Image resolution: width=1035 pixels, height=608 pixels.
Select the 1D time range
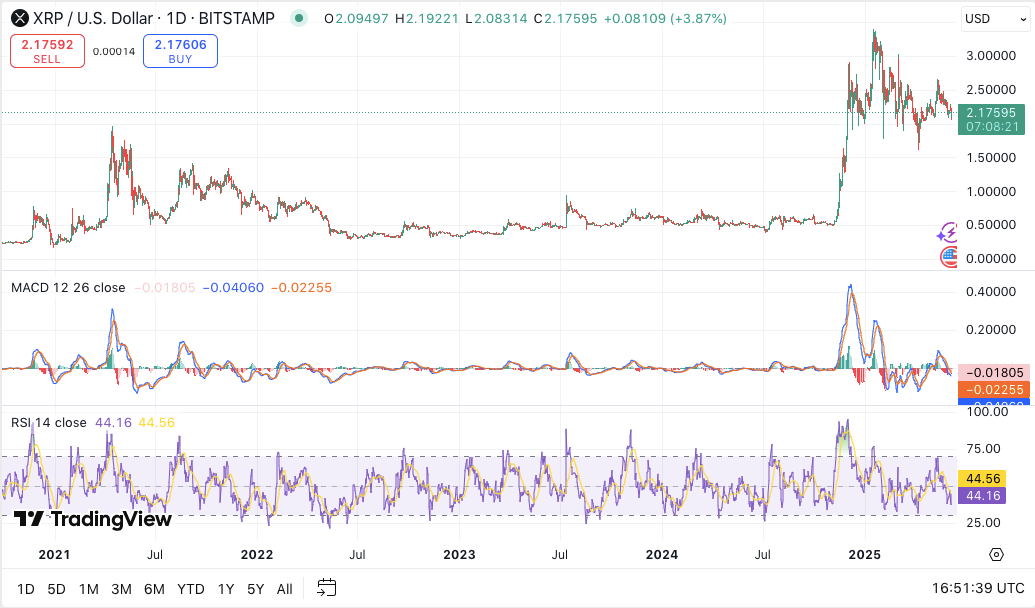coord(26,589)
